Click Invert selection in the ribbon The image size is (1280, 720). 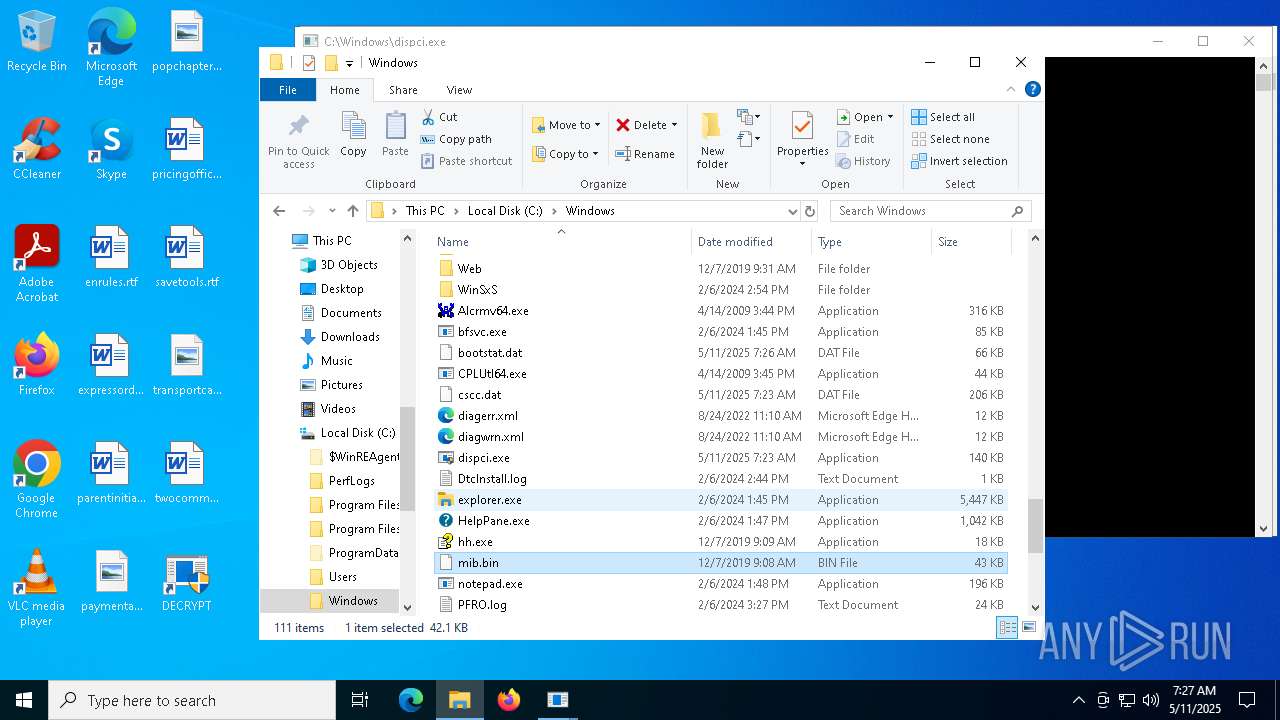click(959, 161)
